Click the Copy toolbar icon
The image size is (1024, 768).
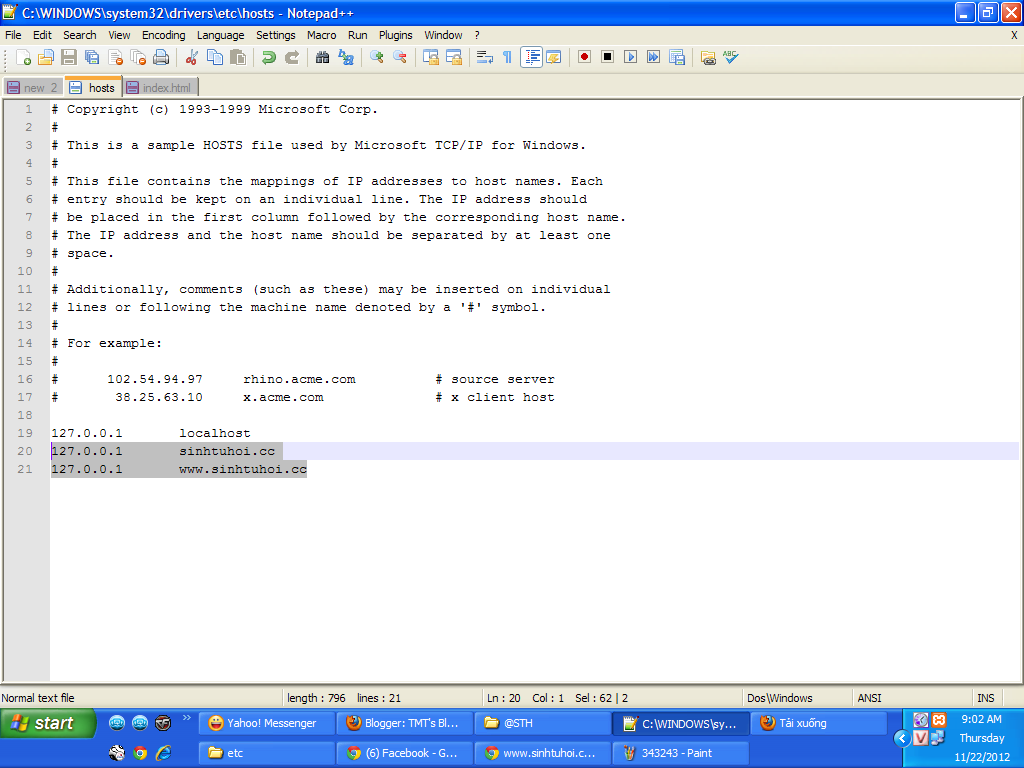click(x=215, y=57)
